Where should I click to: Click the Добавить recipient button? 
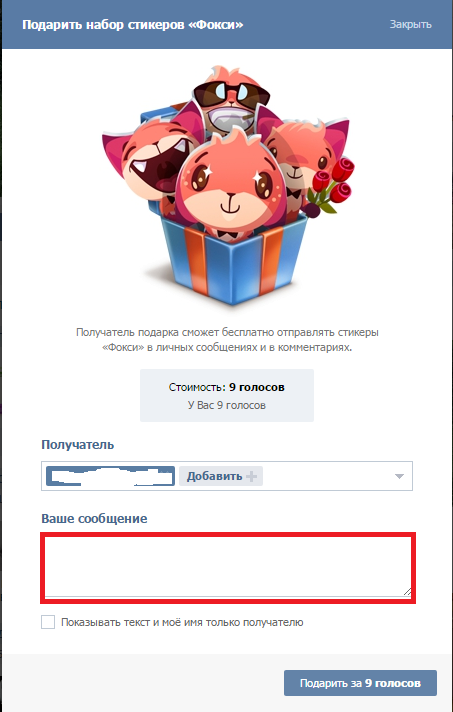pyautogui.click(x=221, y=476)
